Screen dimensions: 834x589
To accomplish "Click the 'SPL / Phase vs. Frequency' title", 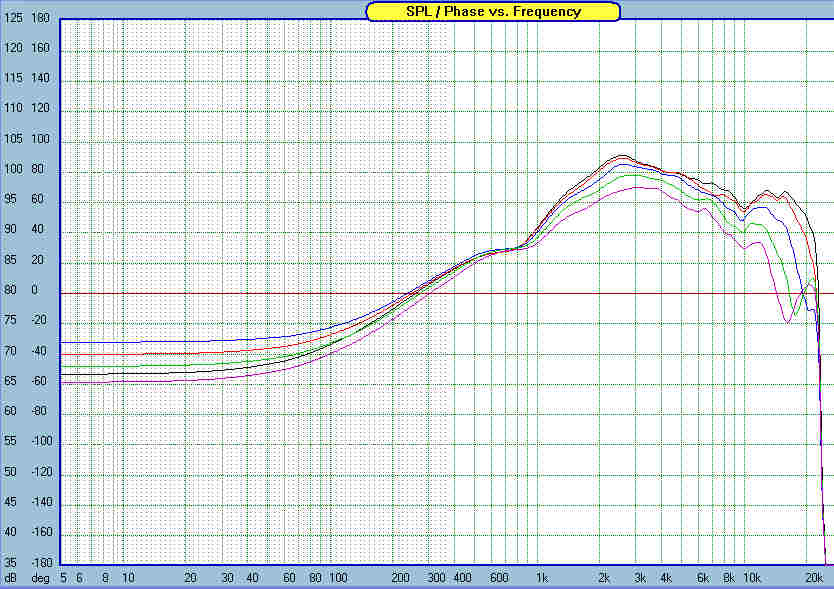I will coord(493,12).
